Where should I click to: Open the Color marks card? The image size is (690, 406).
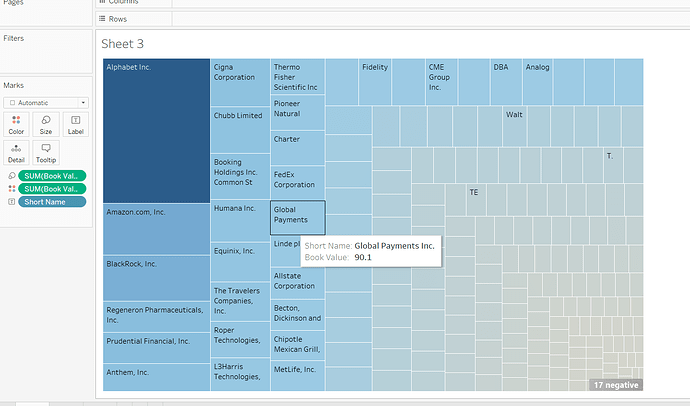16,124
